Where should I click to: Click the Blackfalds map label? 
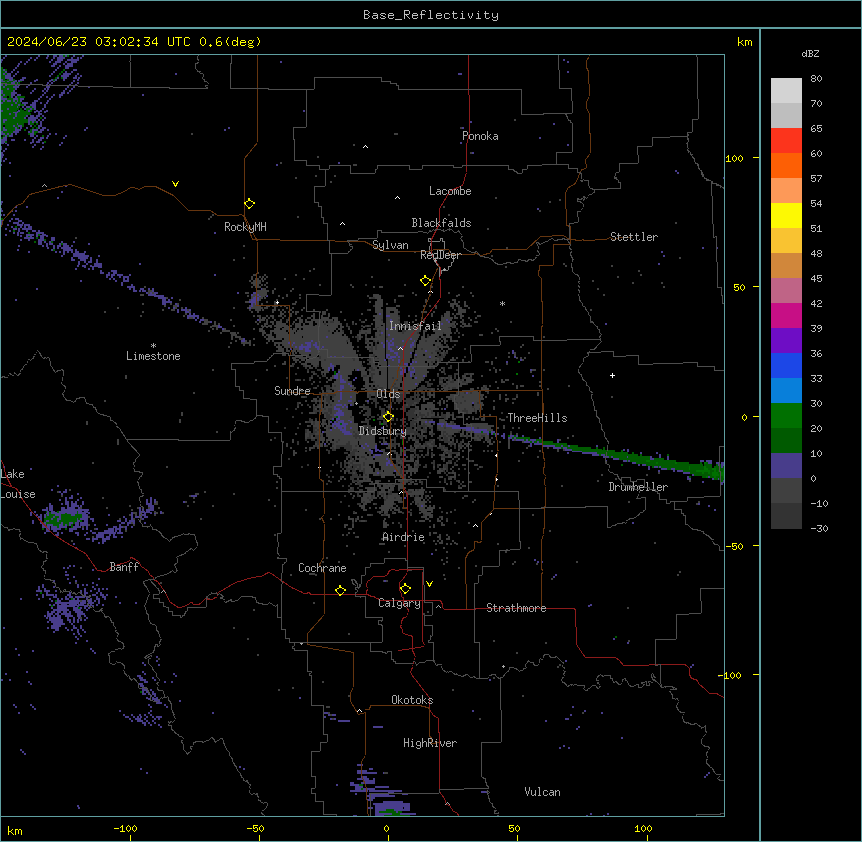(x=441, y=223)
